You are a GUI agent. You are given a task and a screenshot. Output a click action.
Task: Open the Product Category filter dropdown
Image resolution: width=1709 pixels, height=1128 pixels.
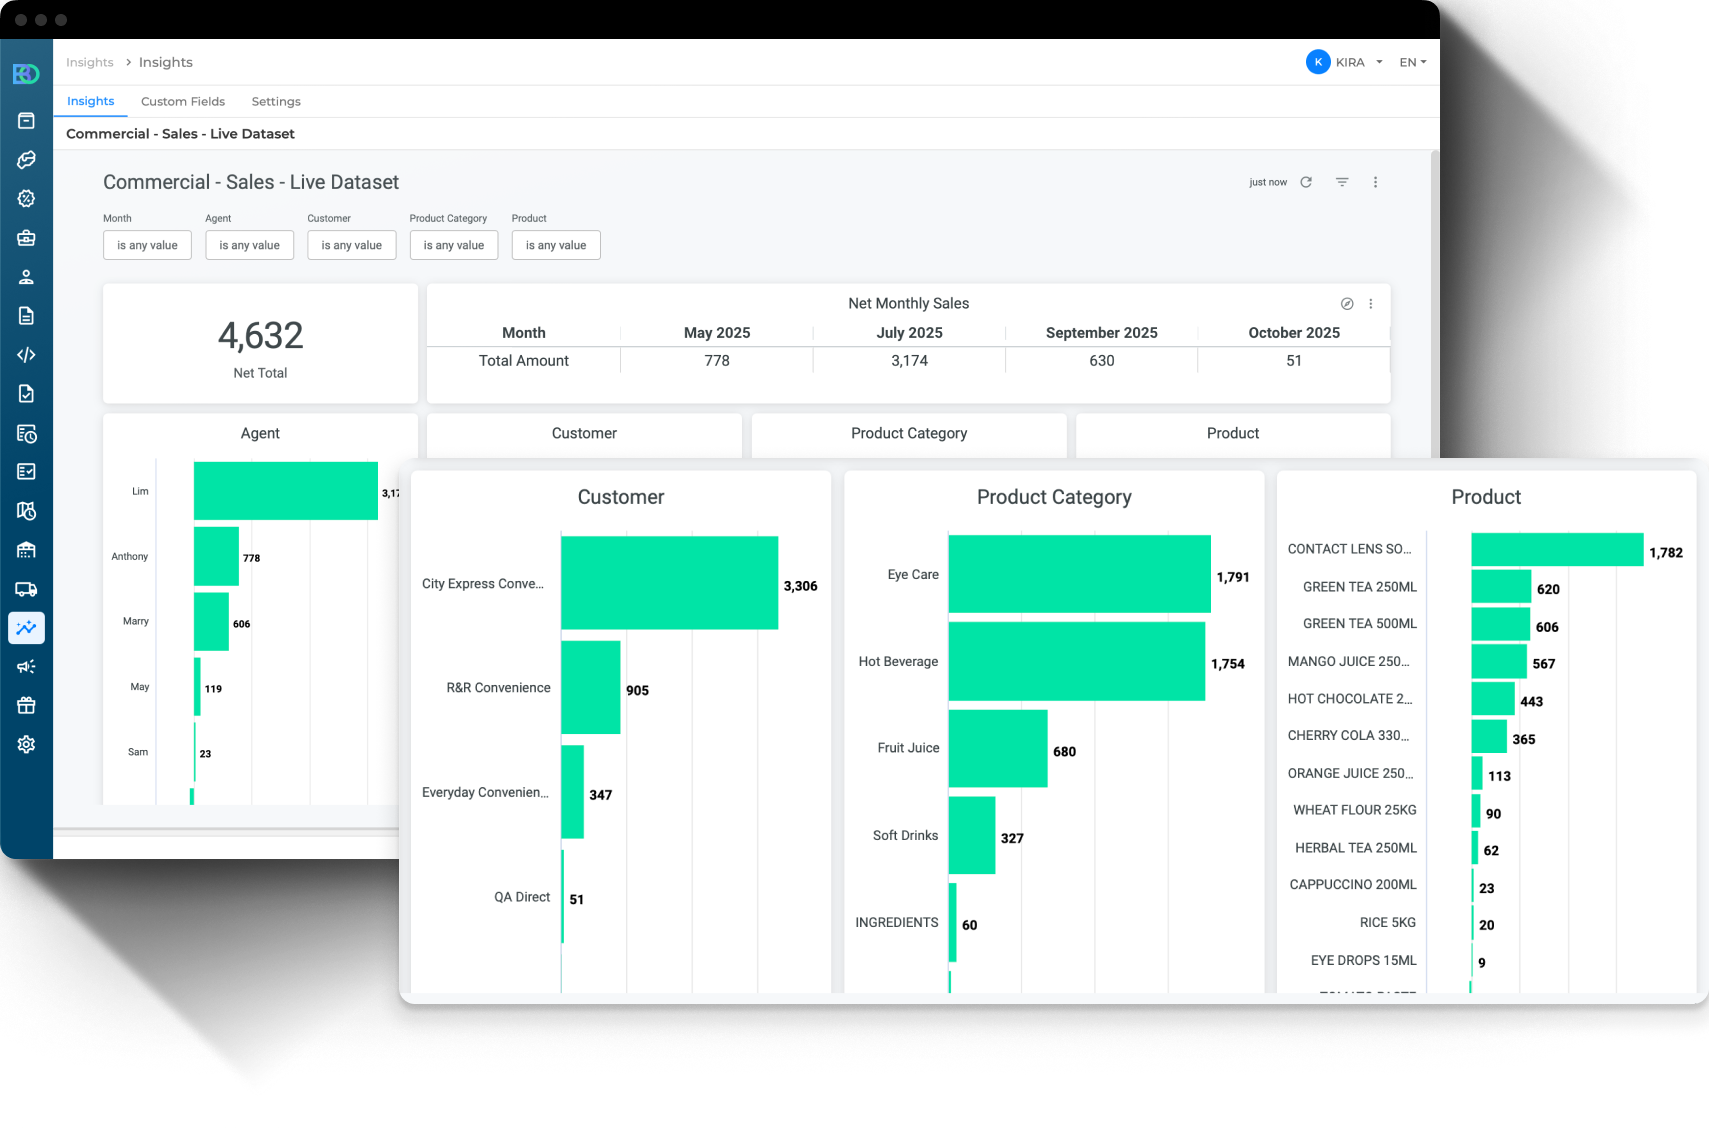[453, 245]
